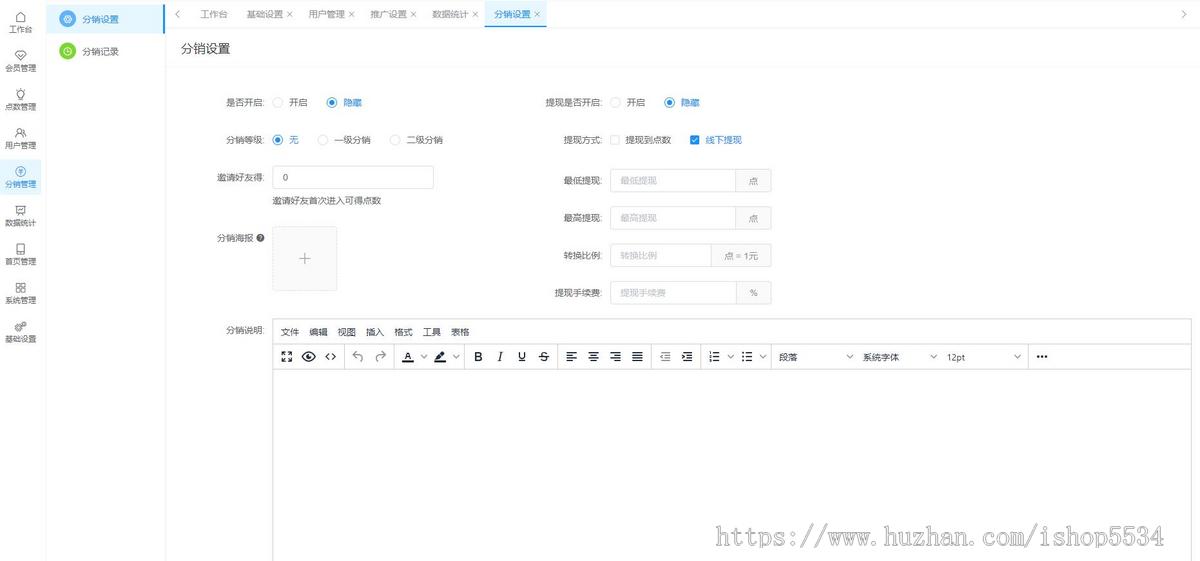The width and height of the screenshot is (1200, 561).
Task: Increase indent in editor
Action: coord(687,357)
